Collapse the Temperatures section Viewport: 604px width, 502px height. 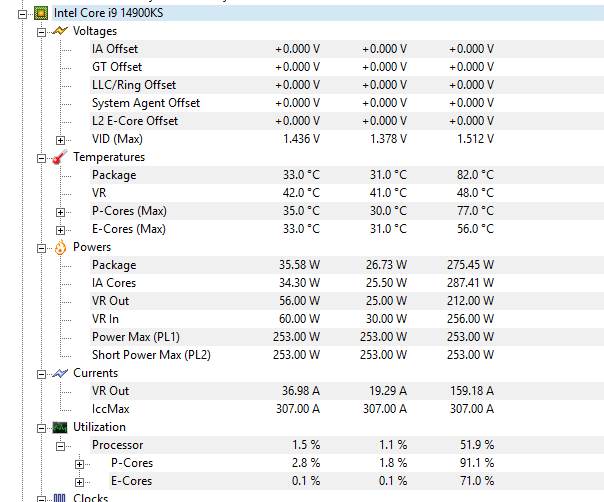tap(41, 158)
